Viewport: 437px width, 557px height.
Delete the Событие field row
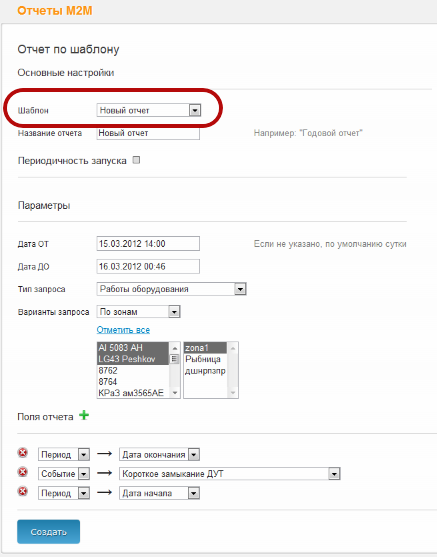point(23,472)
